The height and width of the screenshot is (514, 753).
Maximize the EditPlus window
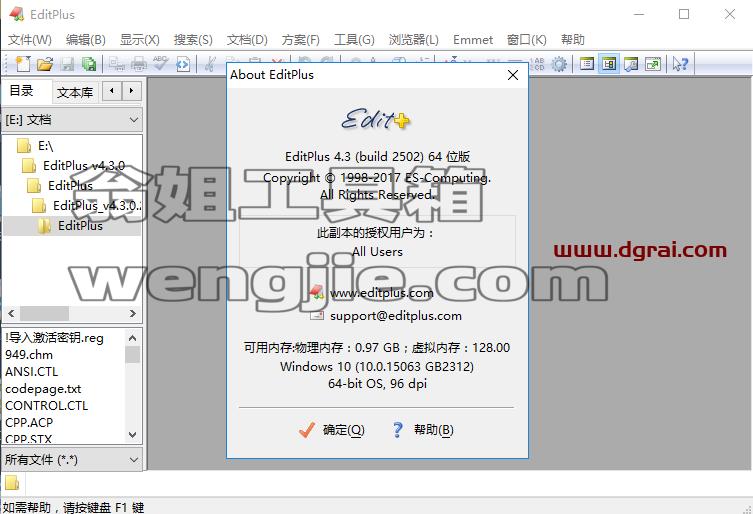684,14
